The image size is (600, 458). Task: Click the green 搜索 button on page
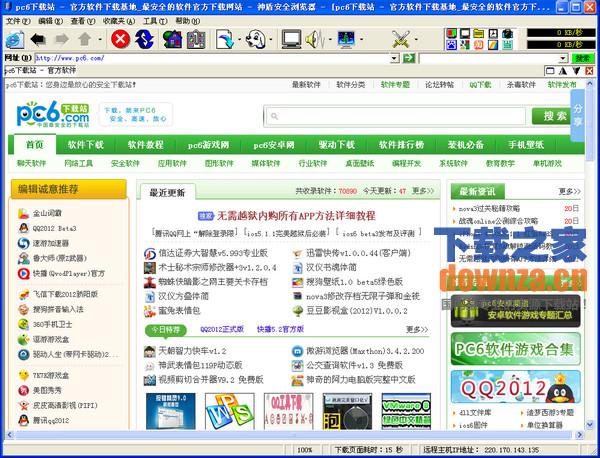pyautogui.click(x=548, y=116)
